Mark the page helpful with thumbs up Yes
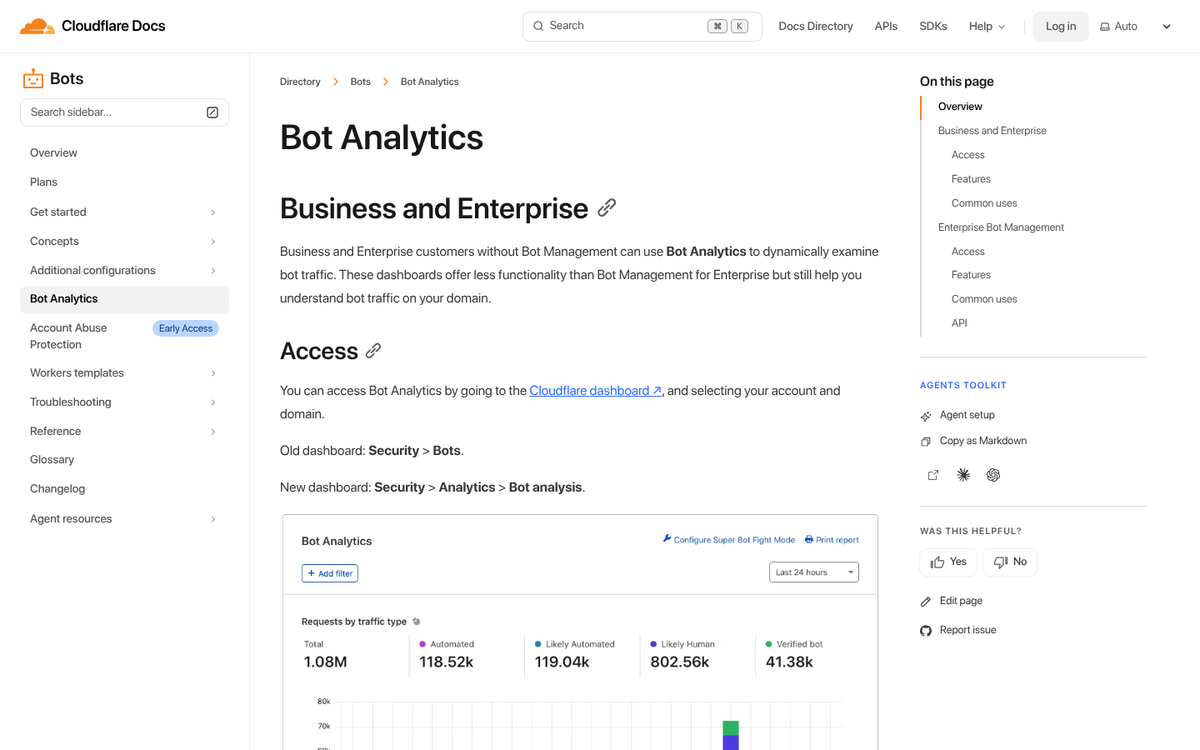This screenshot has width=1200, height=750. (x=947, y=562)
